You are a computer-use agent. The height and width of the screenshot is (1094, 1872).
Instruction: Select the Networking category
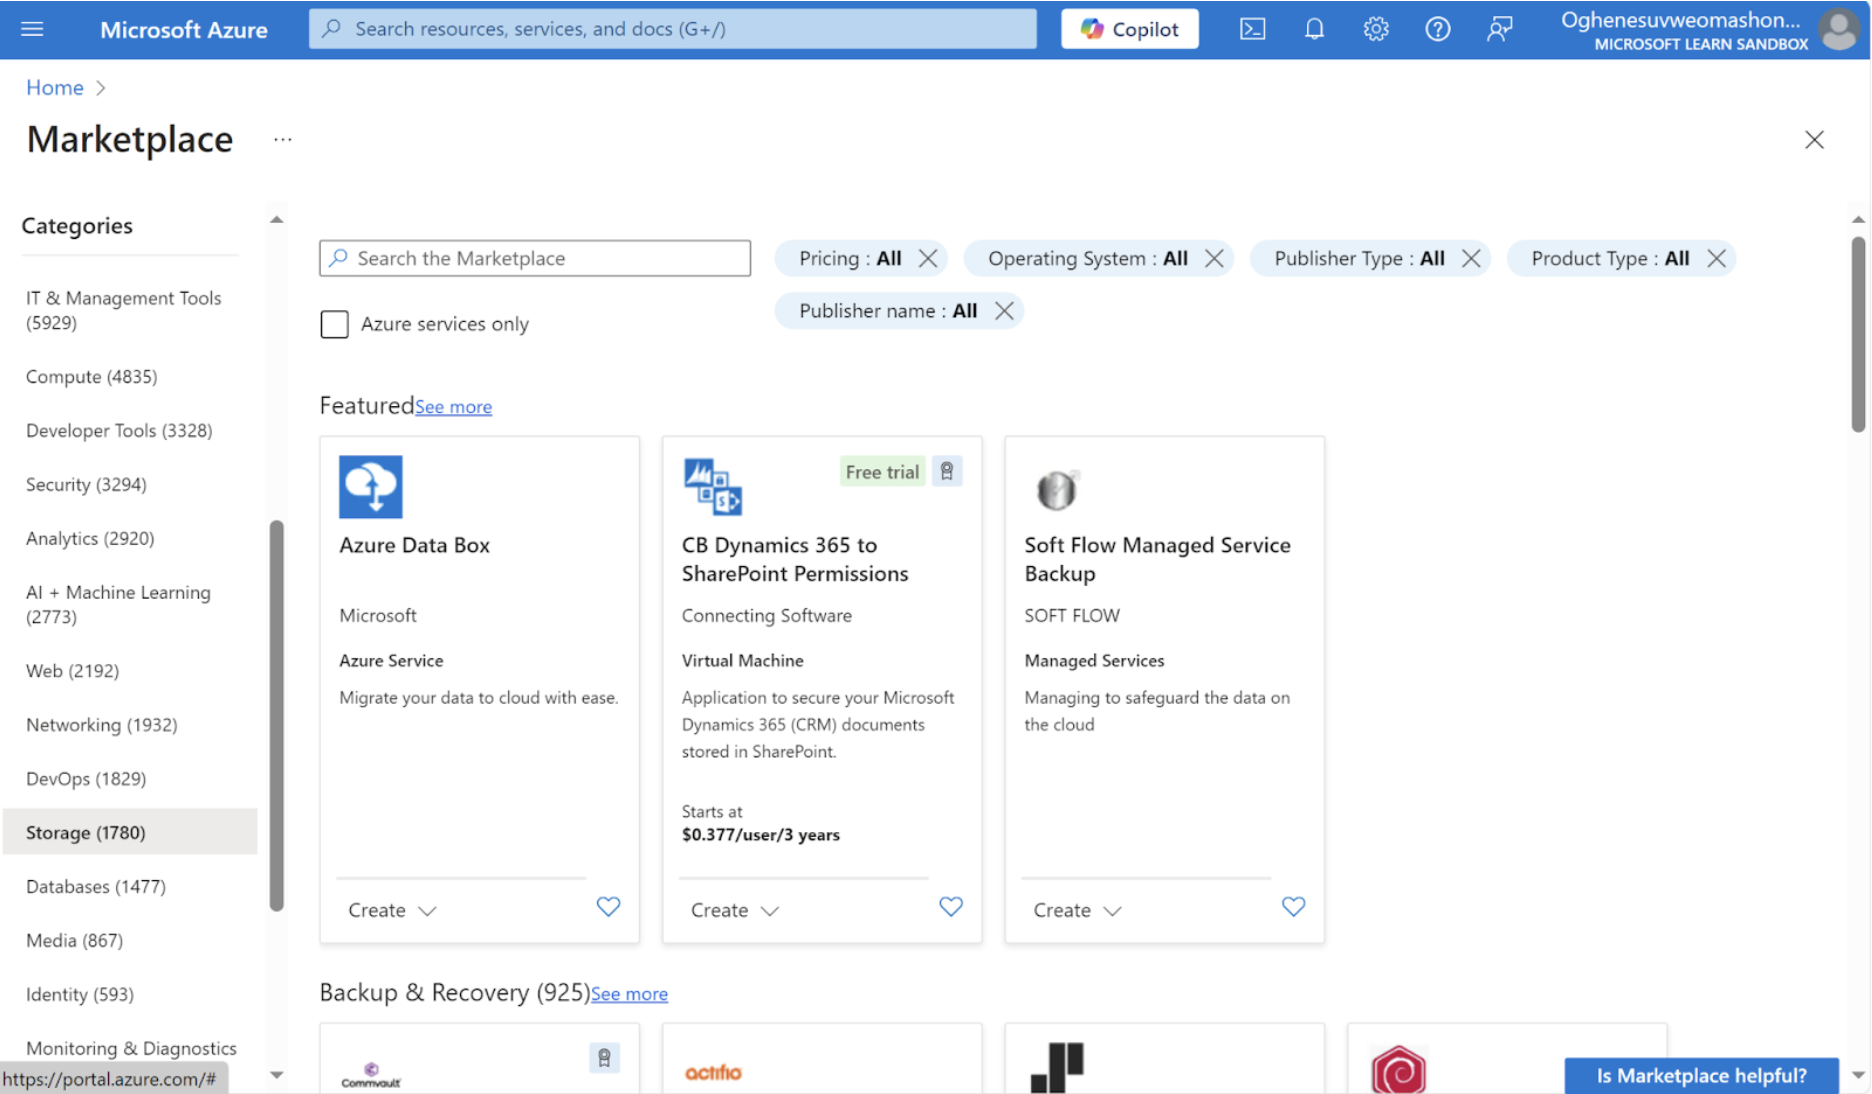point(130,725)
